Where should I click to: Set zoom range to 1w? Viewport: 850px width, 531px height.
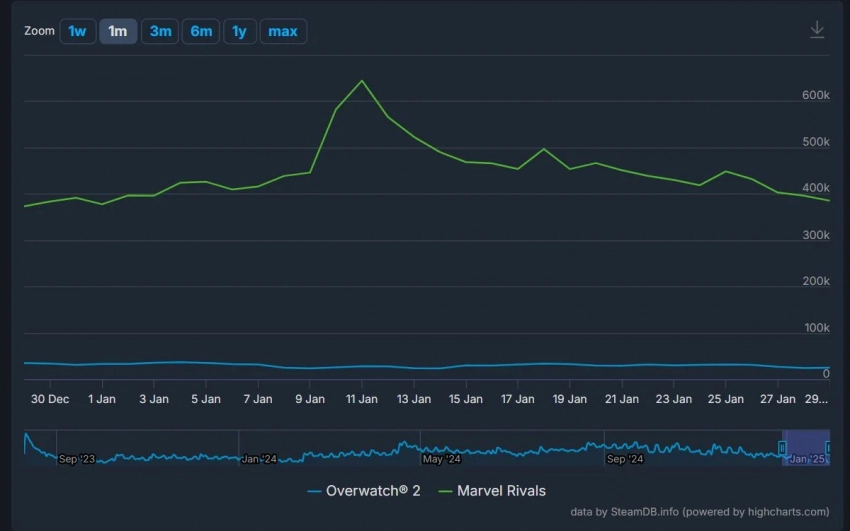click(x=77, y=31)
